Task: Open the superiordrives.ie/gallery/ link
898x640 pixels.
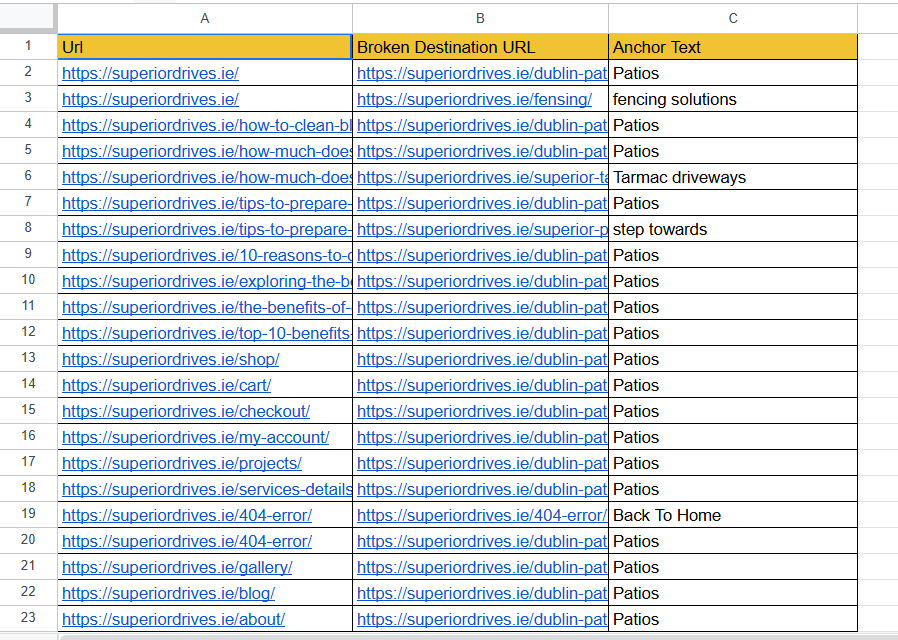Action: click(177, 567)
